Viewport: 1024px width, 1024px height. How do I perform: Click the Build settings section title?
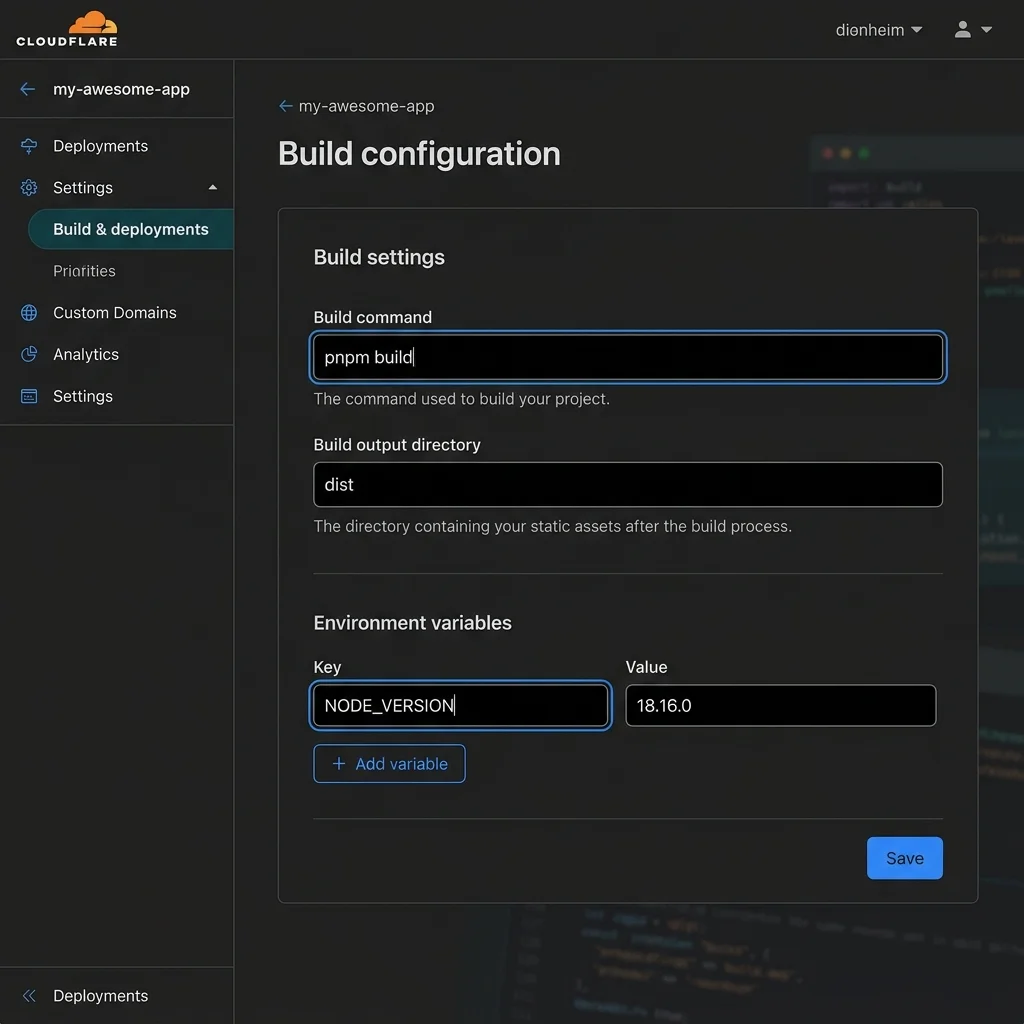379,257
